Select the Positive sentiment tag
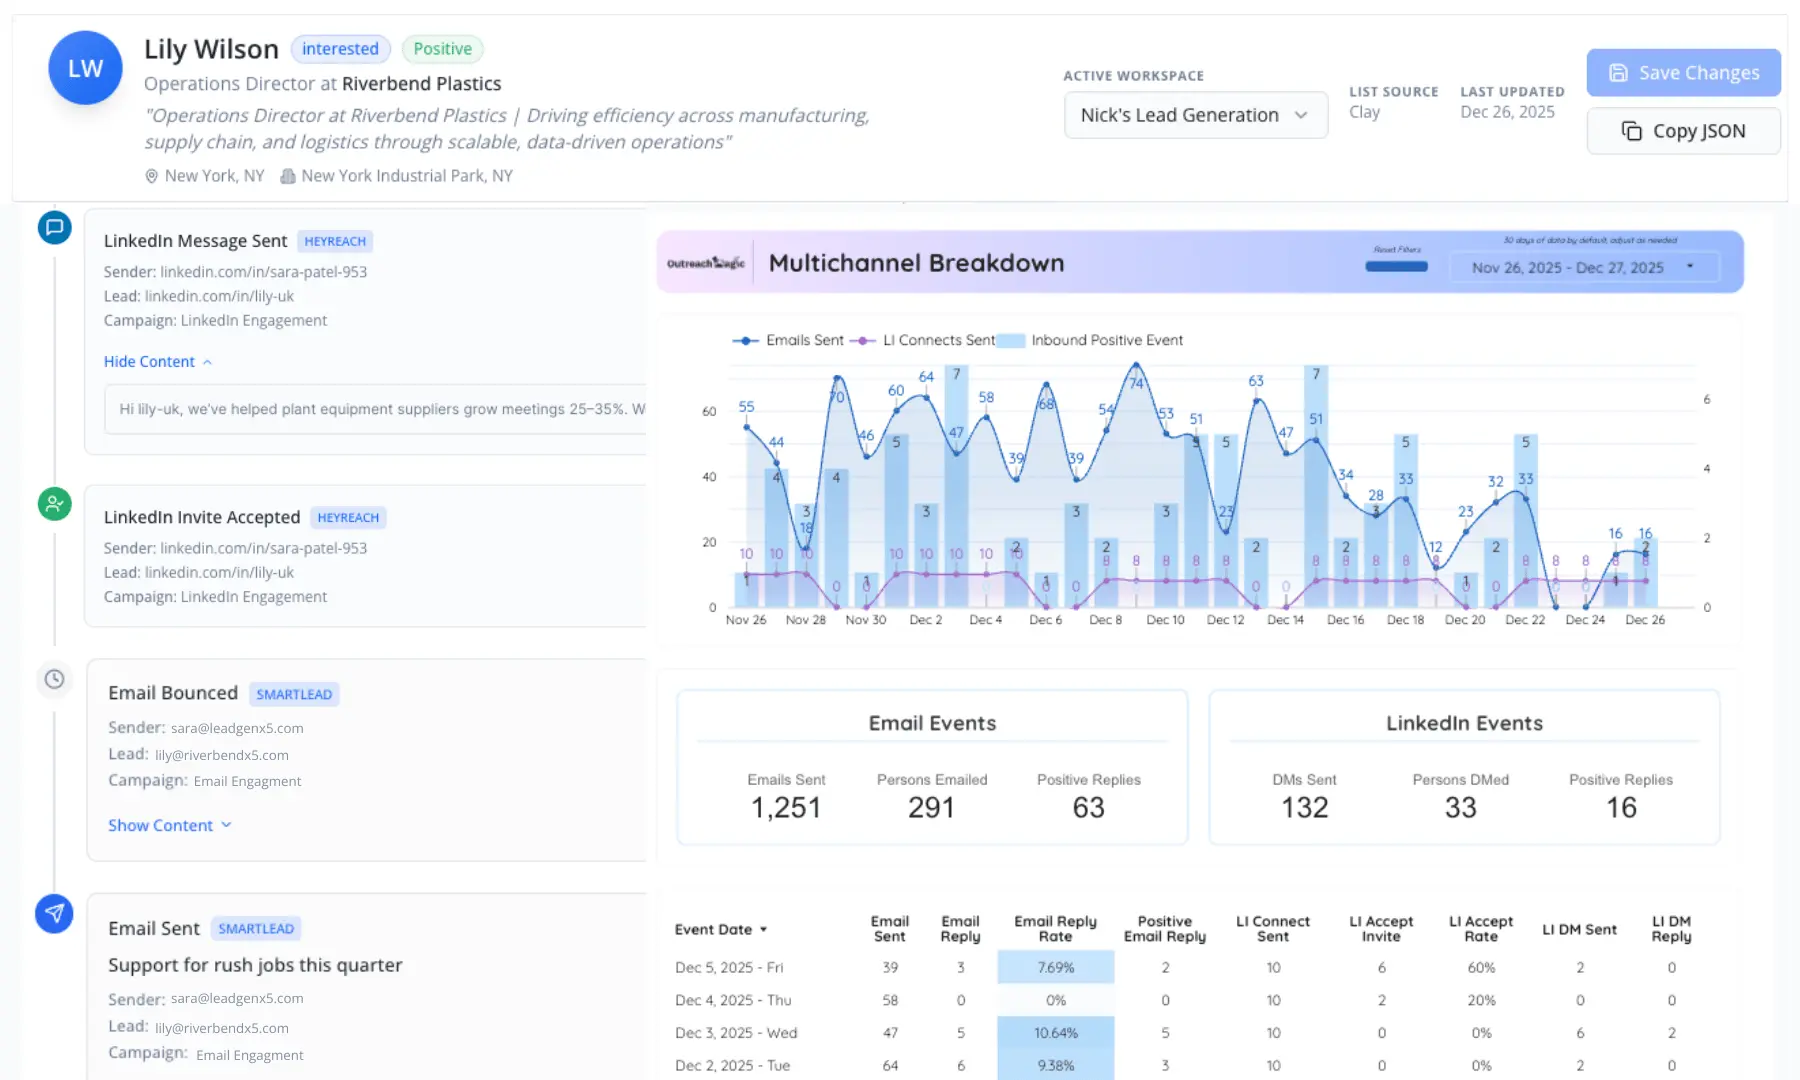 pos(442,48)
